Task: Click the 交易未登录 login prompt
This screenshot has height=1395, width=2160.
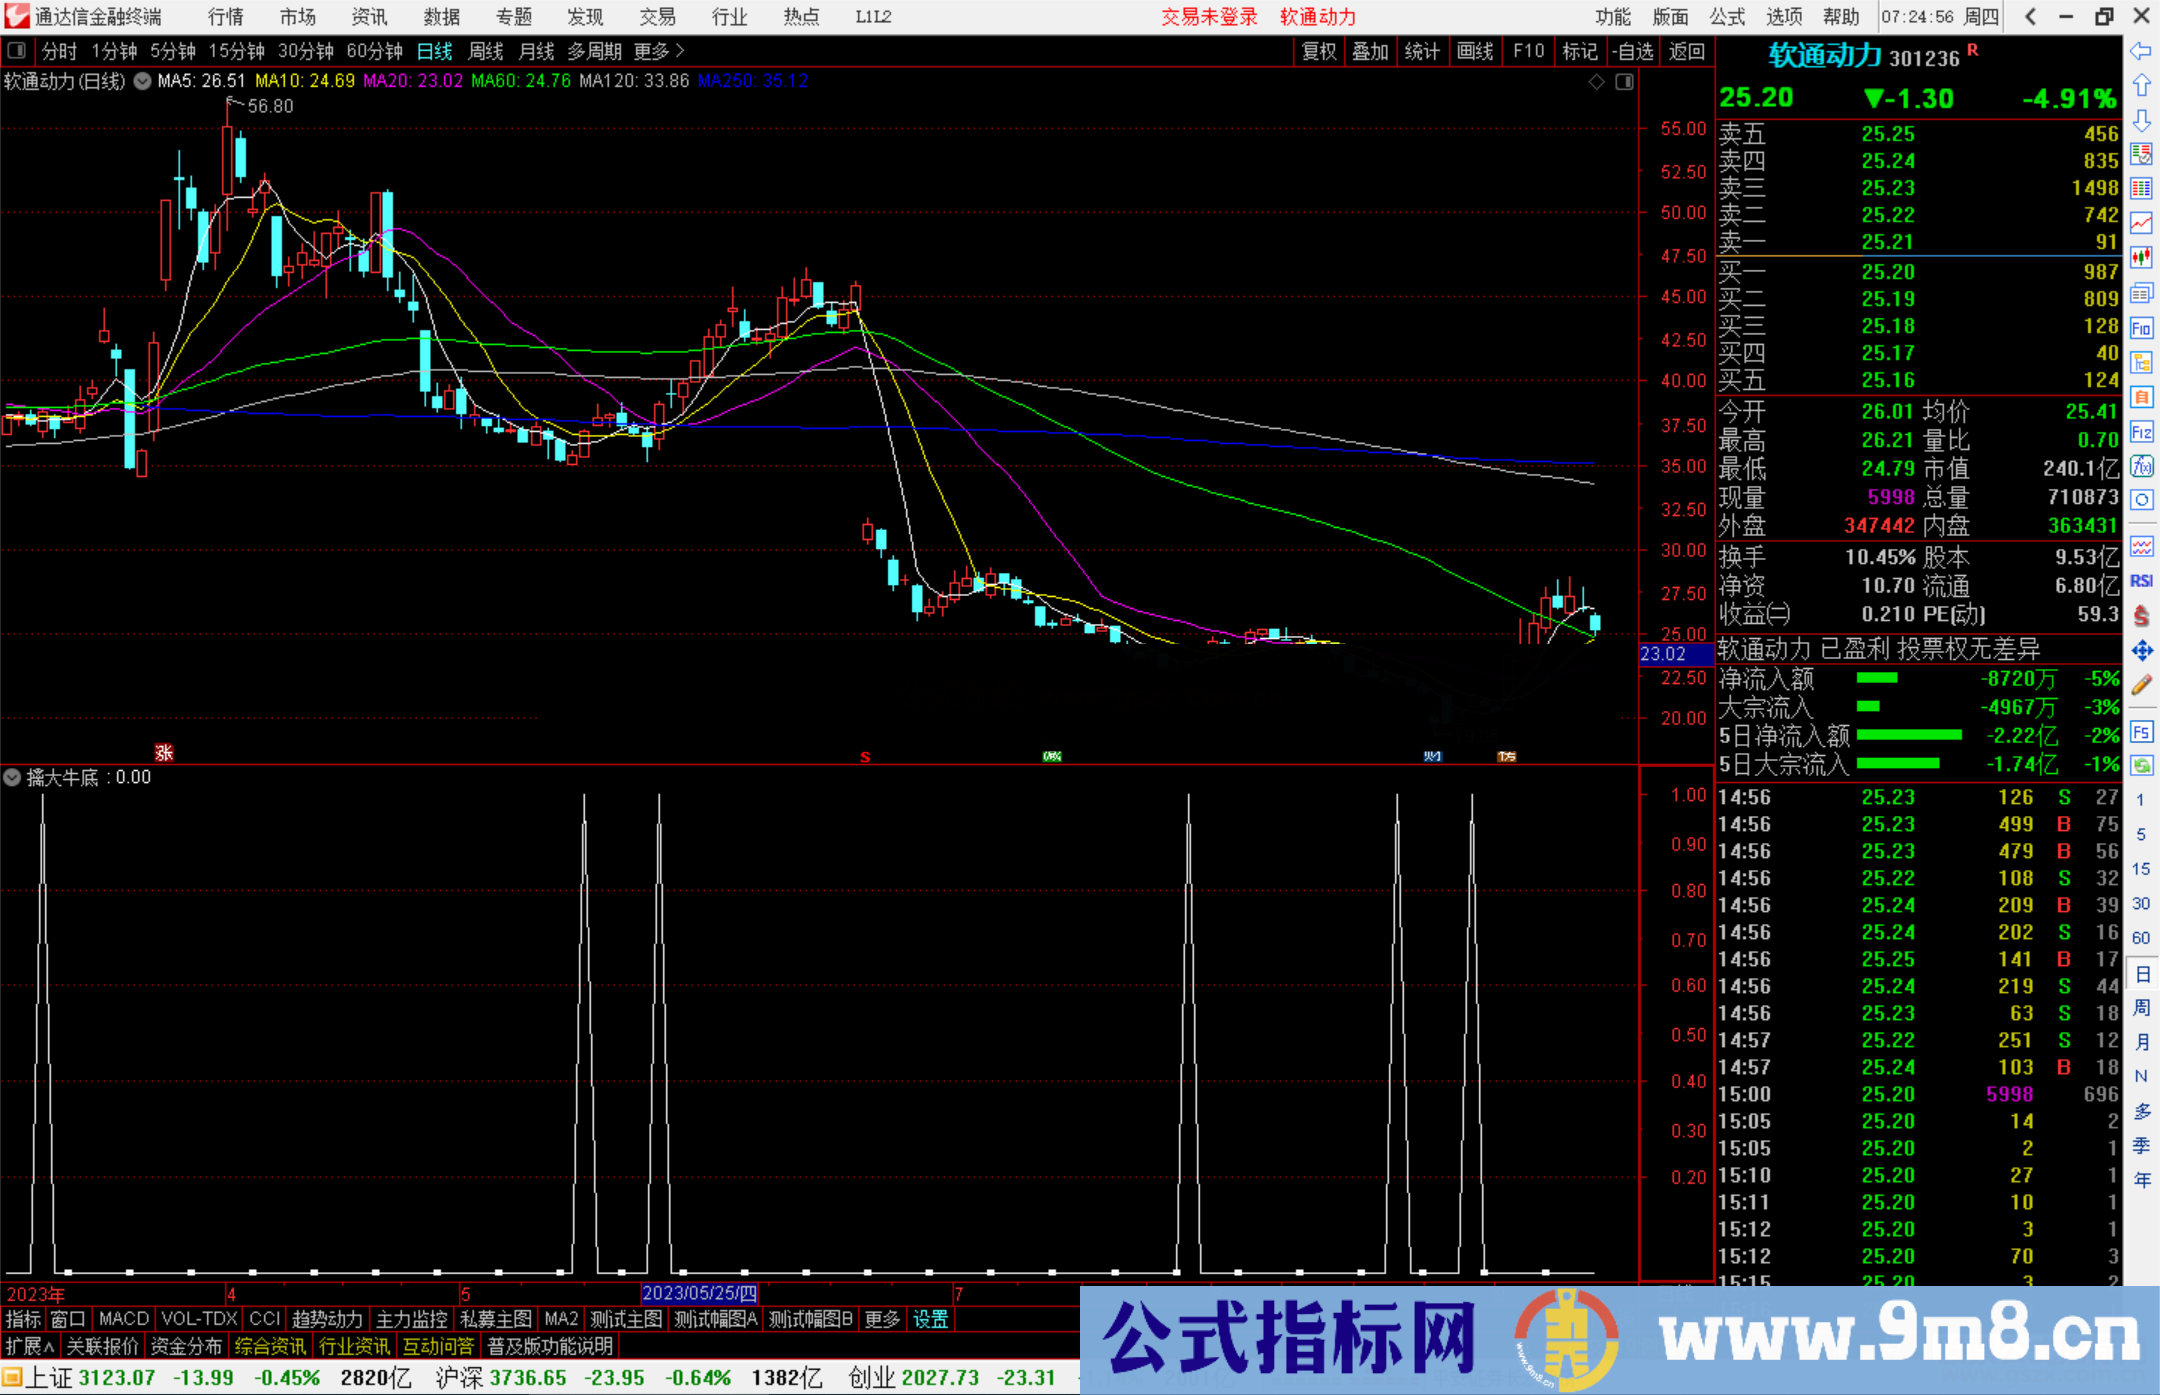Action: tap(1209, 16)
